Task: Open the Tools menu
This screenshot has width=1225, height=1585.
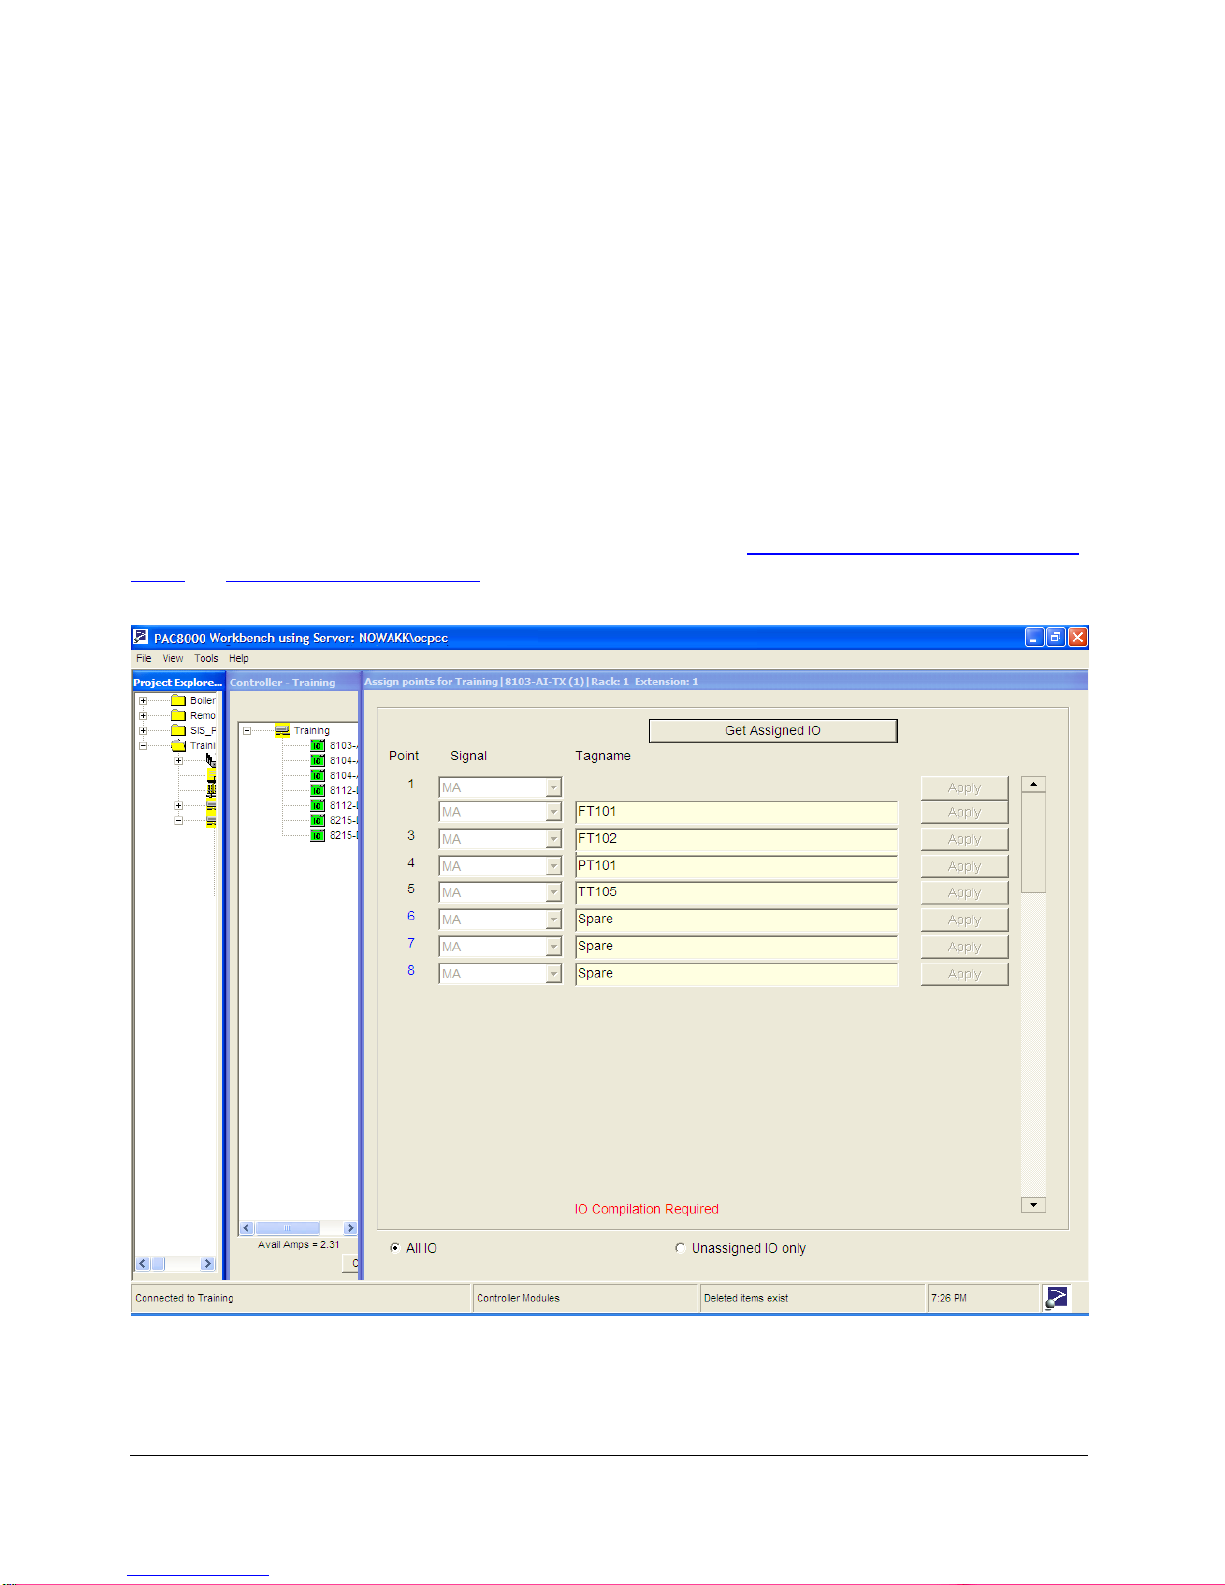Action: click(206, 658)
